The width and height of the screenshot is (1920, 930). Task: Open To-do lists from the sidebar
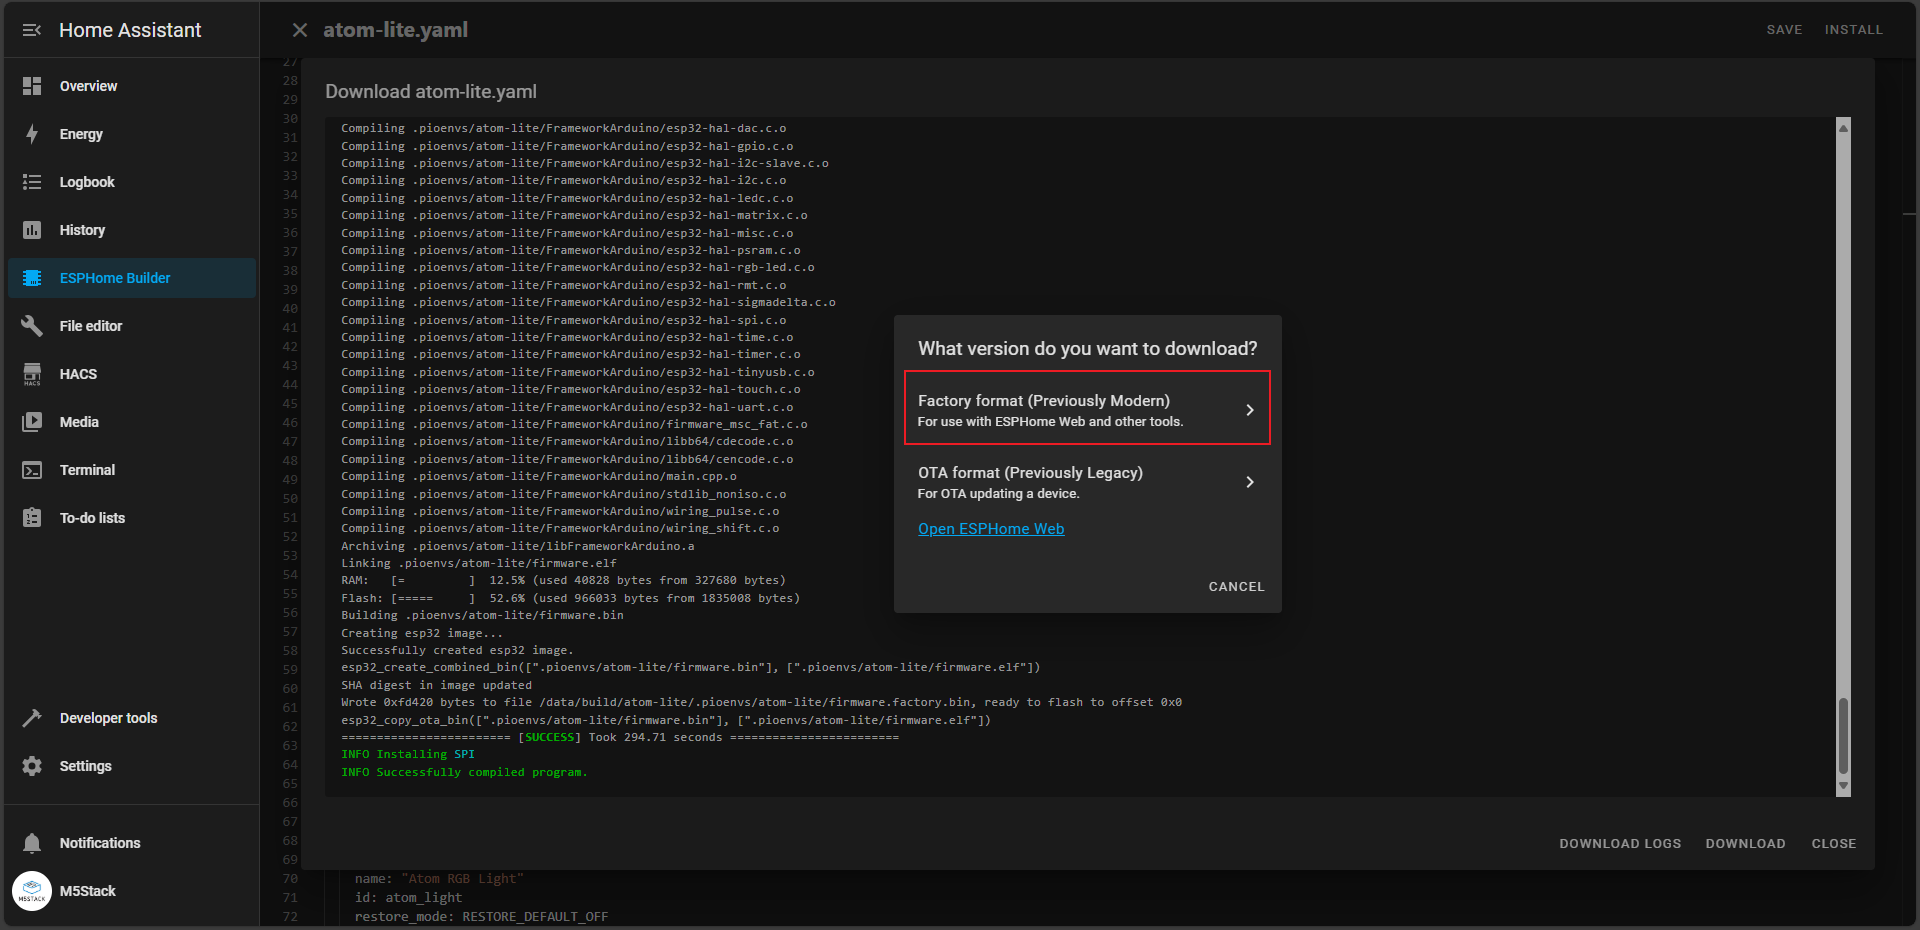tap(131, 518)
